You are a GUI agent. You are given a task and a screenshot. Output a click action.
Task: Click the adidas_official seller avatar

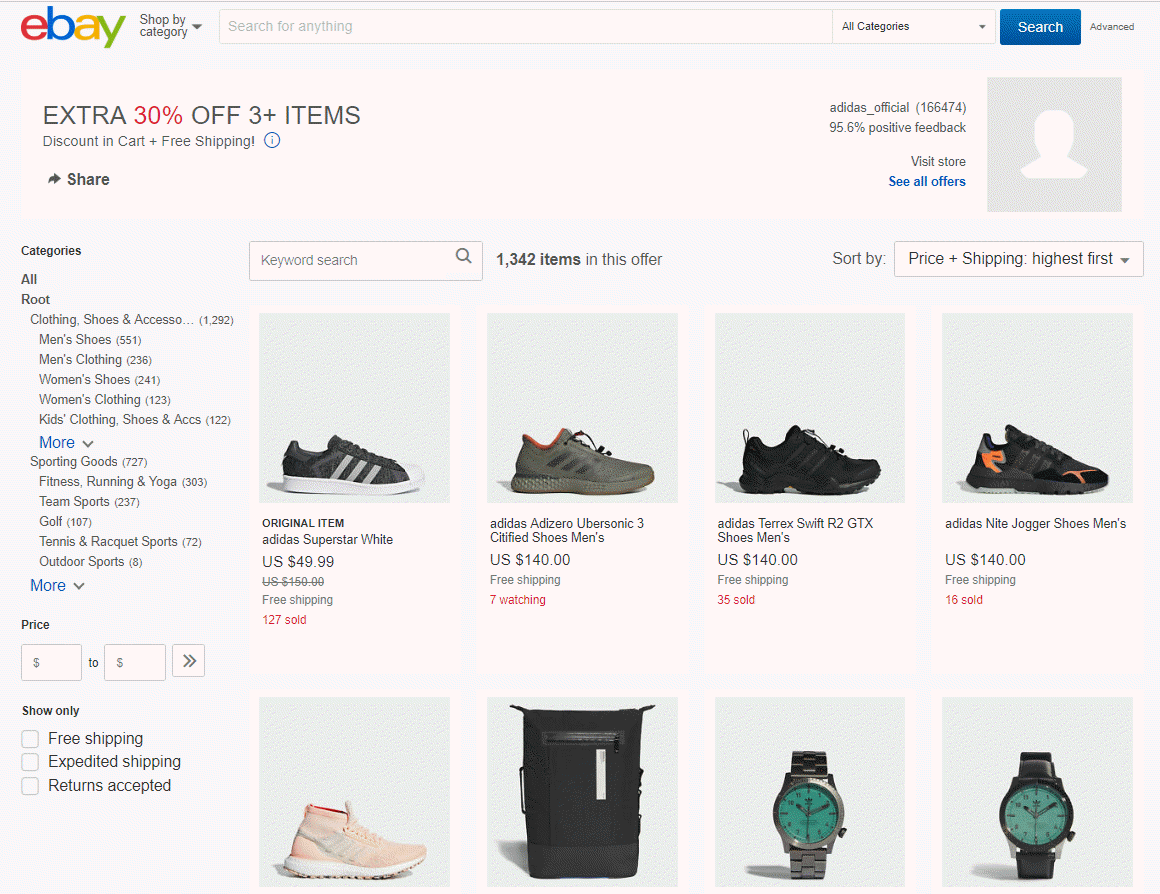pos(1054,144)
